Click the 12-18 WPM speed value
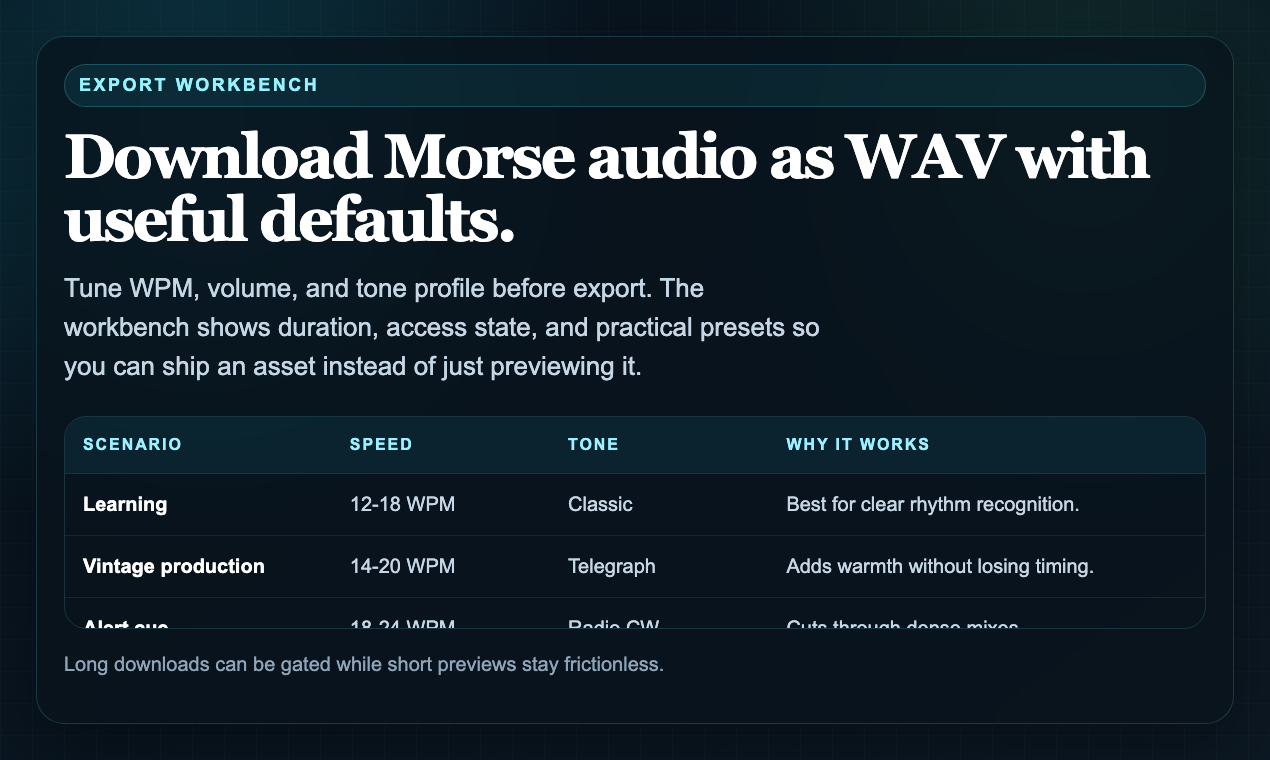The height and width of the screenshot is (760, 1270). [x=402, y=504]
